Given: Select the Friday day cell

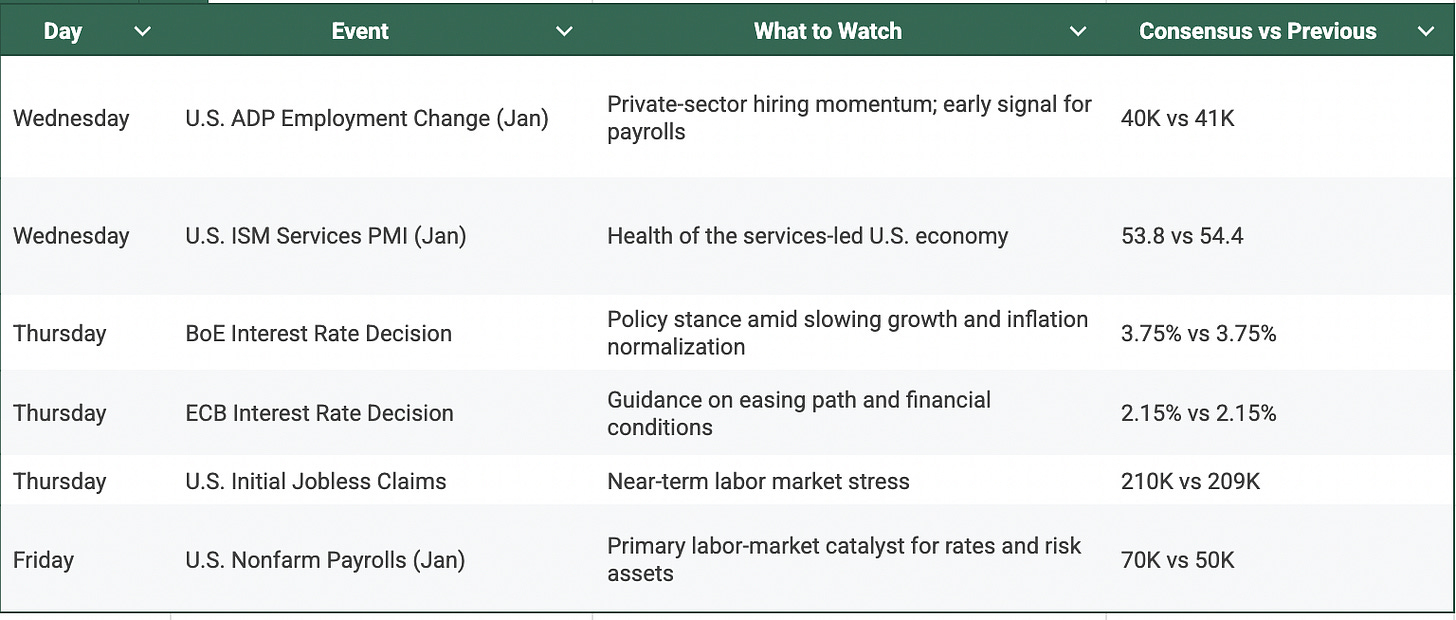Looking at the screenshot, I should [x=44, y=560].
